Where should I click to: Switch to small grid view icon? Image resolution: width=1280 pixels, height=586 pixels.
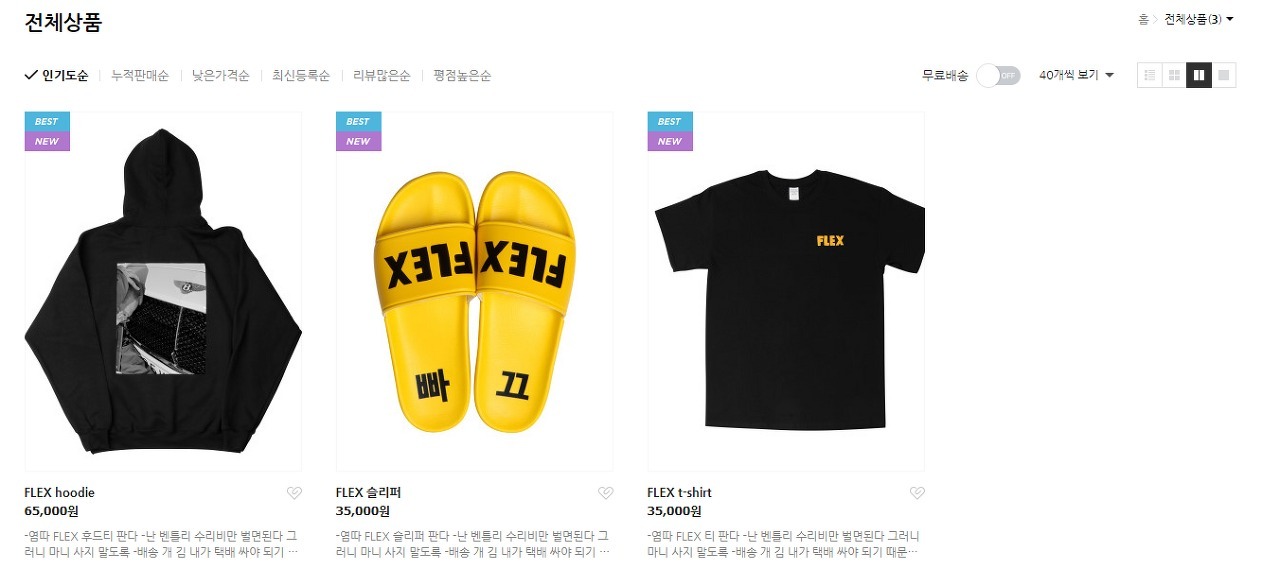tap(1174, 75)
